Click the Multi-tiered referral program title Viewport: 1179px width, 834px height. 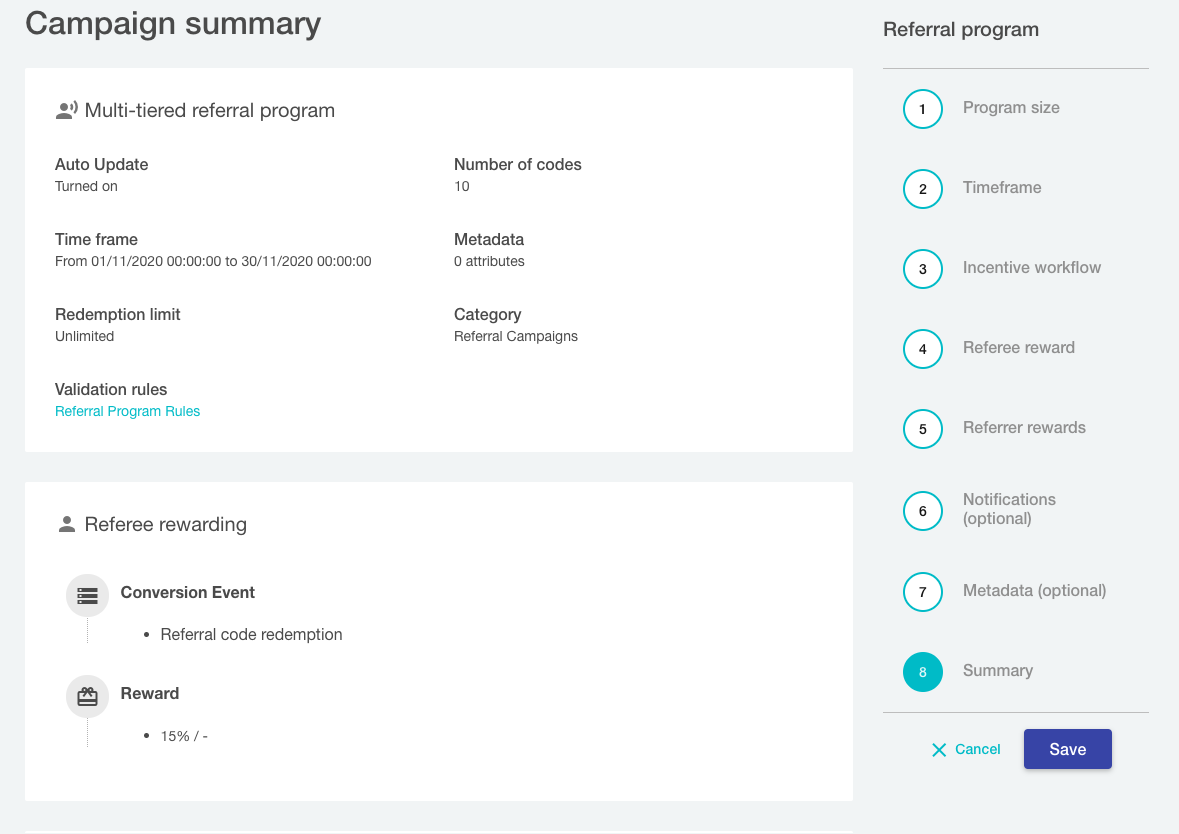pyautogui.click(x=210, y=111)
